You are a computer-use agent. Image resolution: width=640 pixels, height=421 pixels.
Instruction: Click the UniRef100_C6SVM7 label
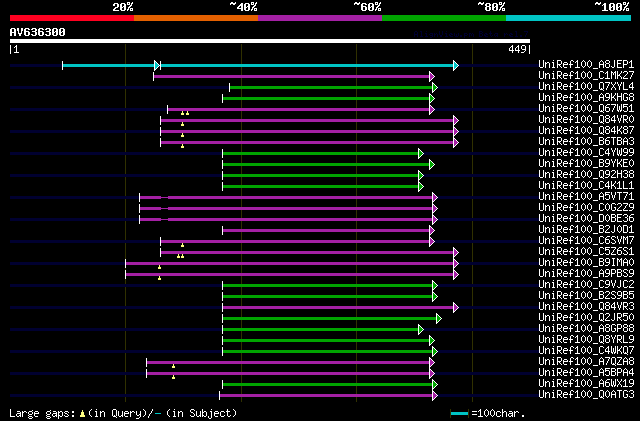point(586,241)
